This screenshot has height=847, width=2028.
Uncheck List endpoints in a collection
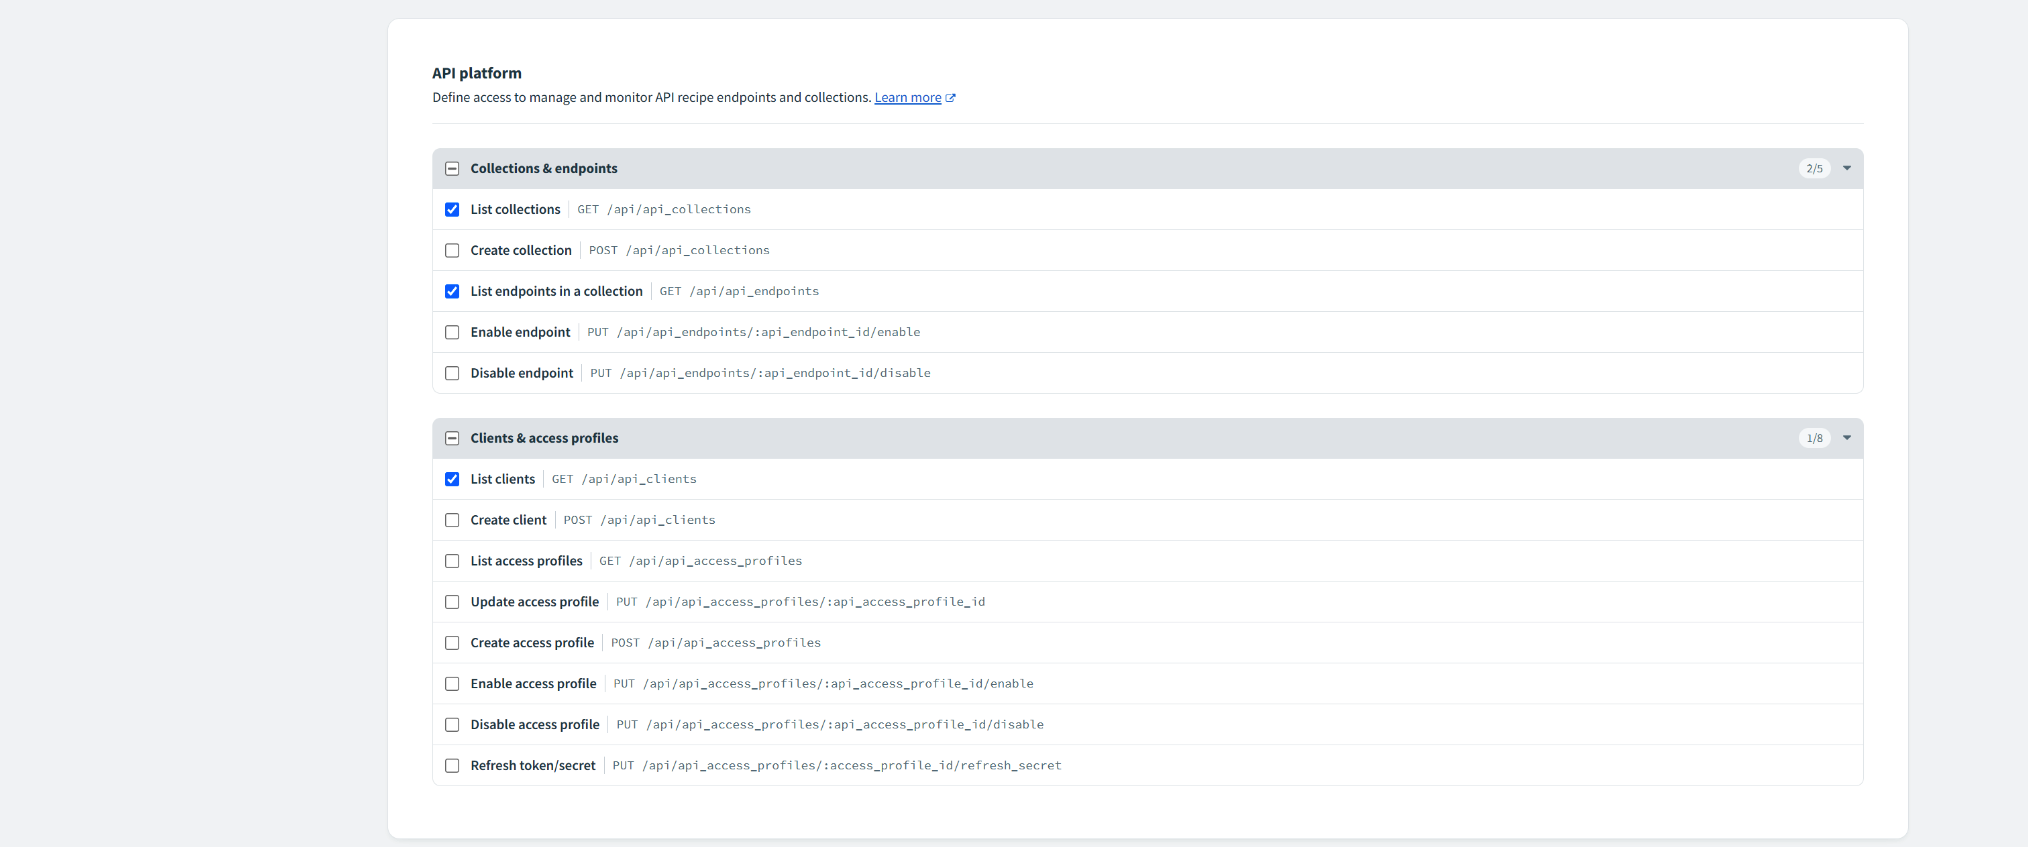coord(452,292)
